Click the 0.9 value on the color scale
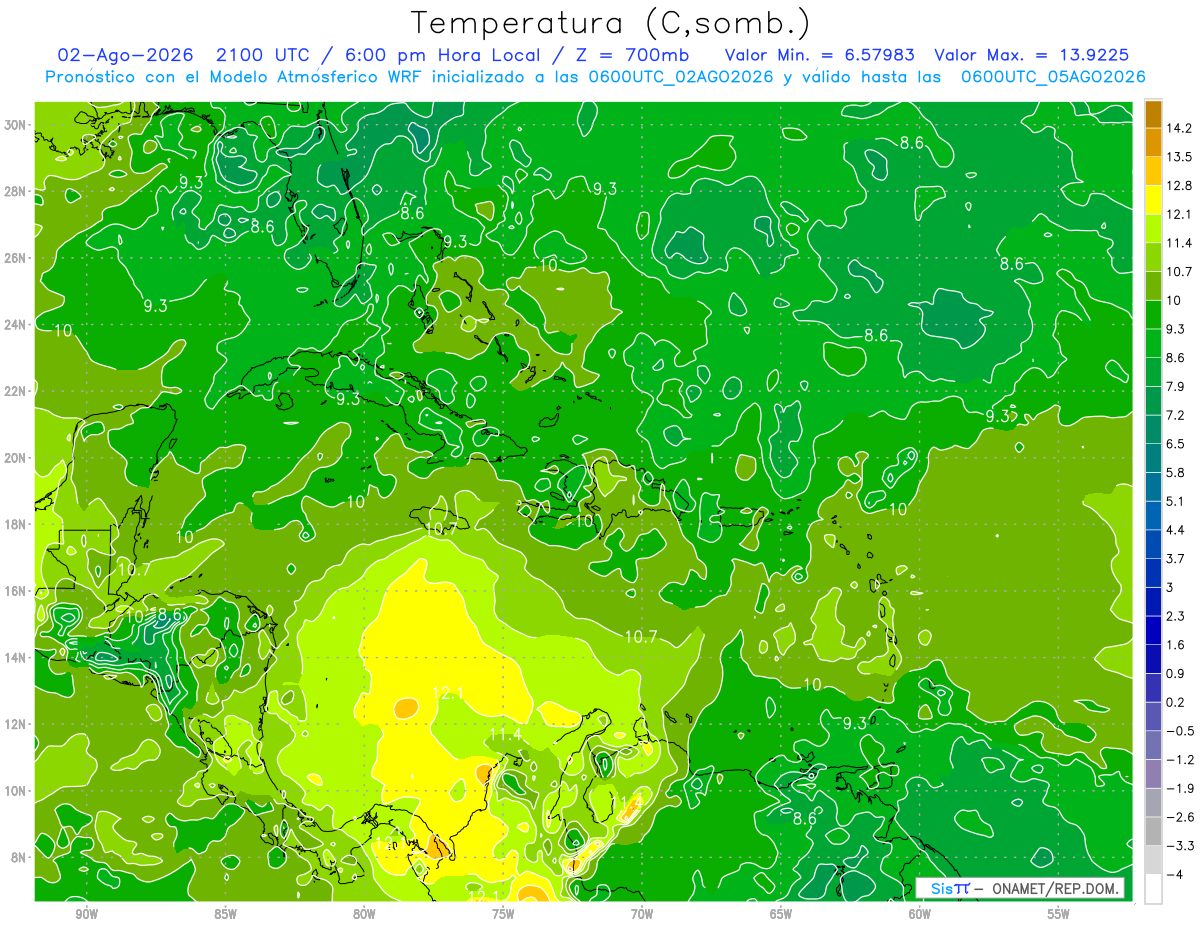 pyautogui.click(x=1175, y=673)
